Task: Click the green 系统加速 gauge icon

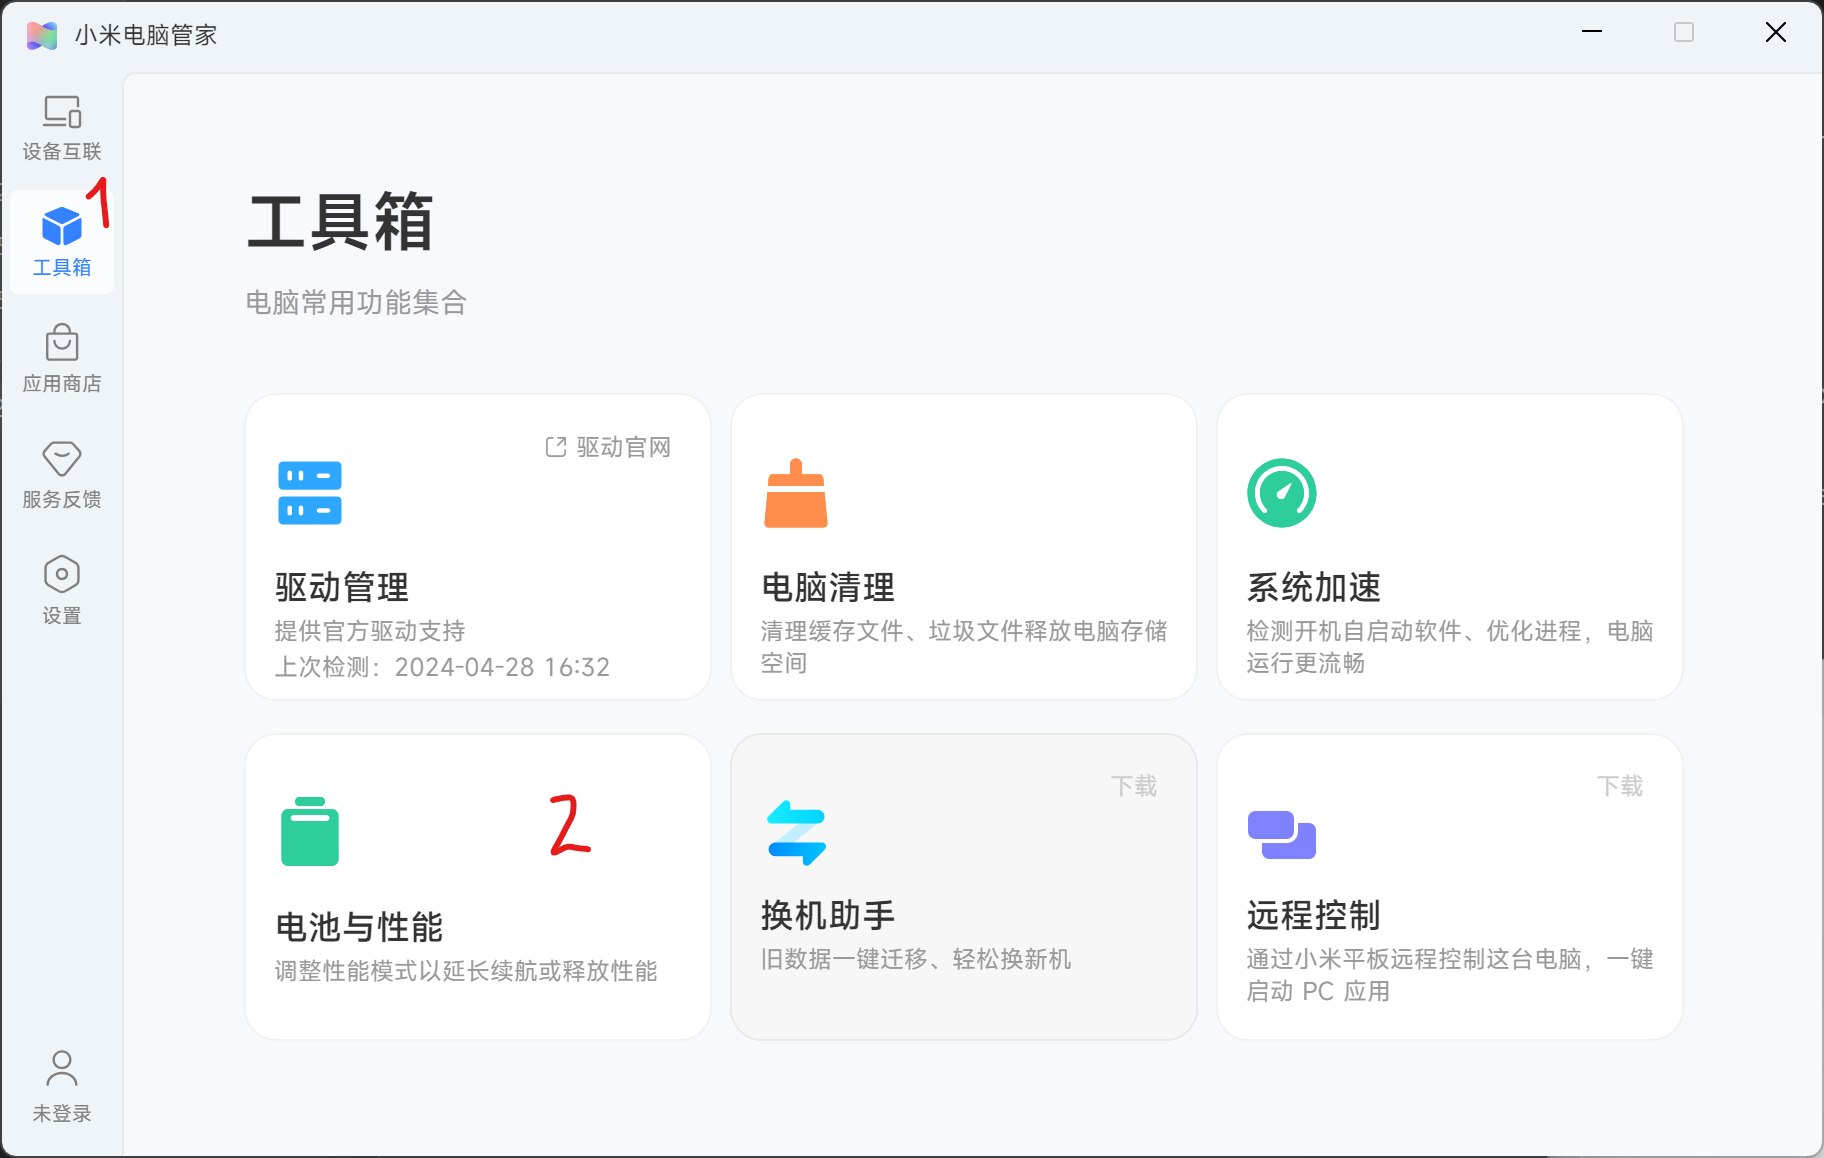Action: (x=1282, y=493)
